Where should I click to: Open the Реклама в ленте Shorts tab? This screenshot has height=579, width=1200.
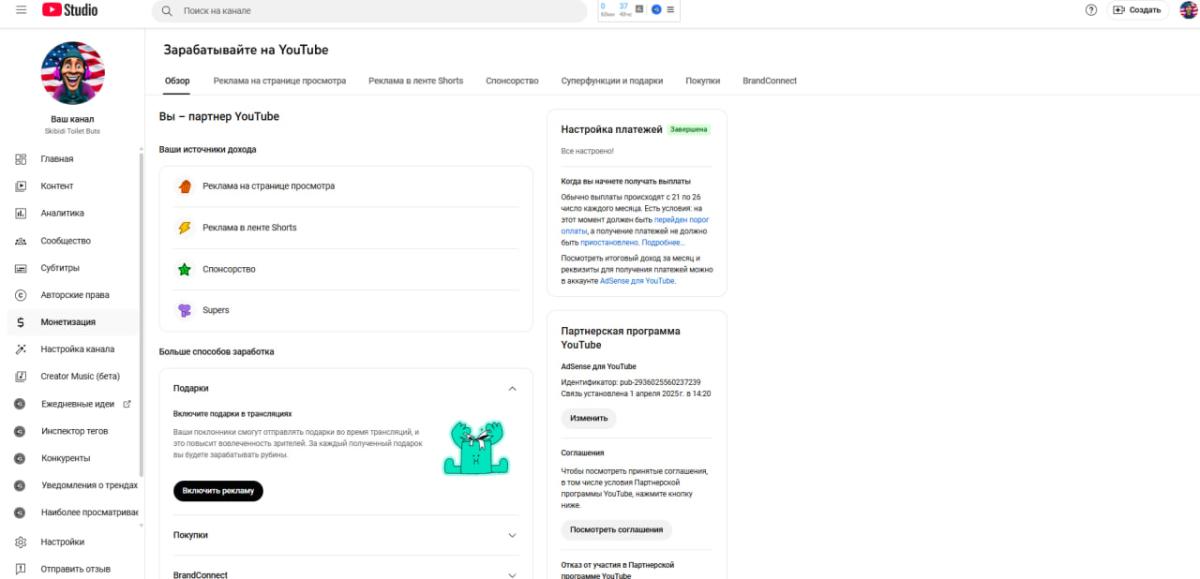point(416,81)
